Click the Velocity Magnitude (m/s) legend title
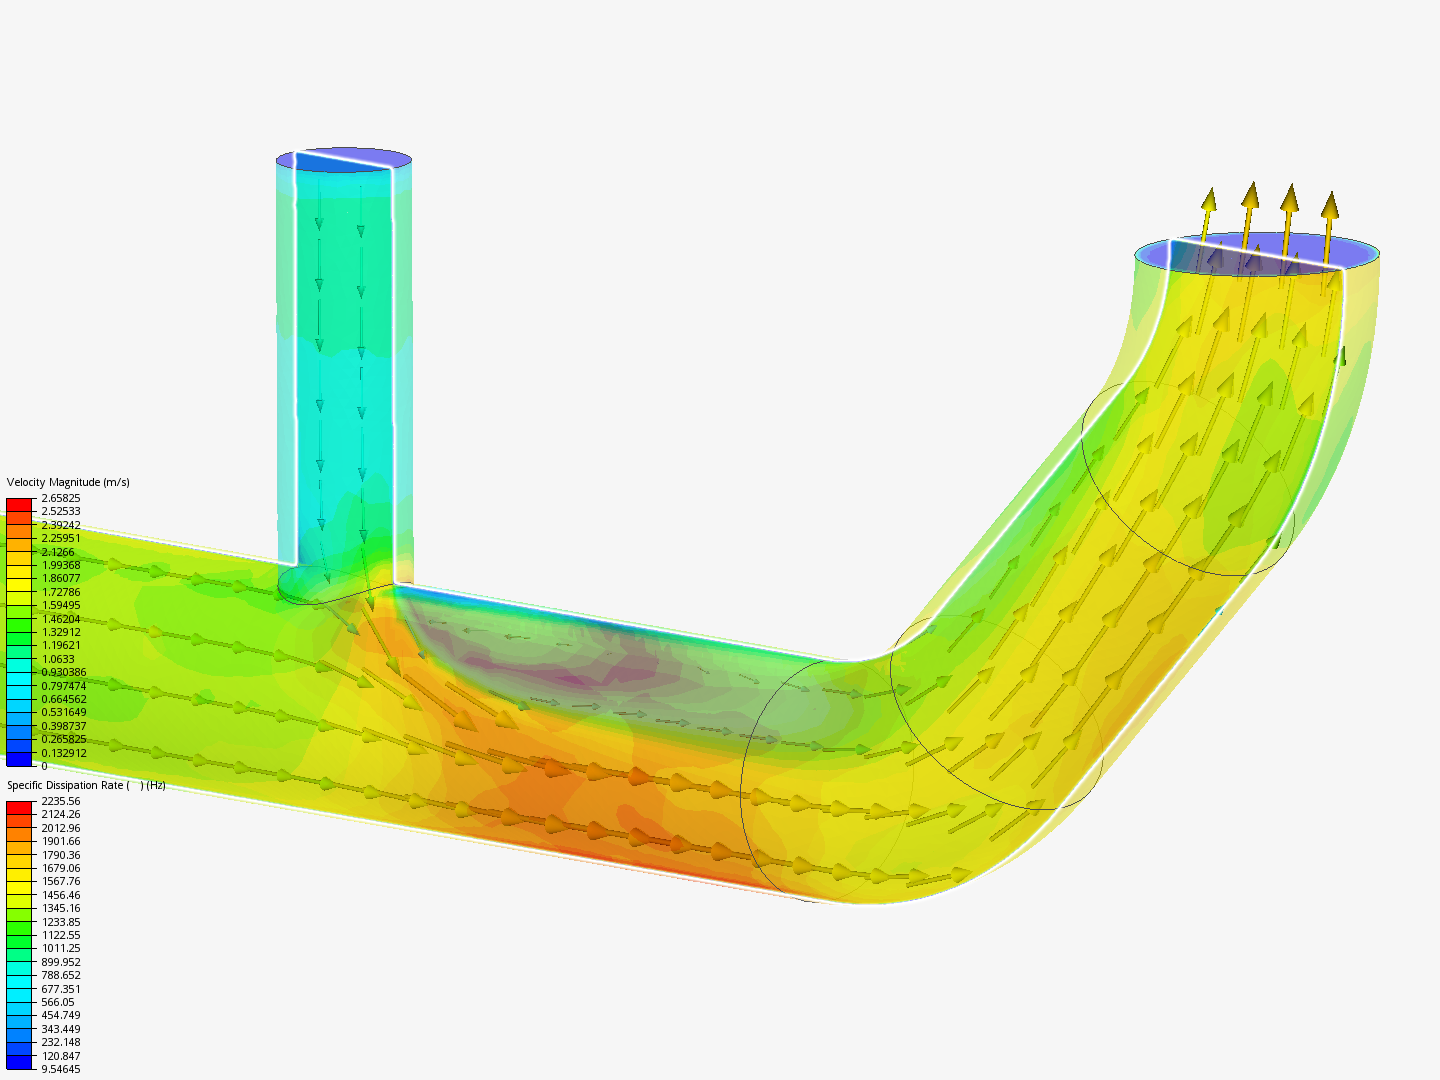 [68, 482]
